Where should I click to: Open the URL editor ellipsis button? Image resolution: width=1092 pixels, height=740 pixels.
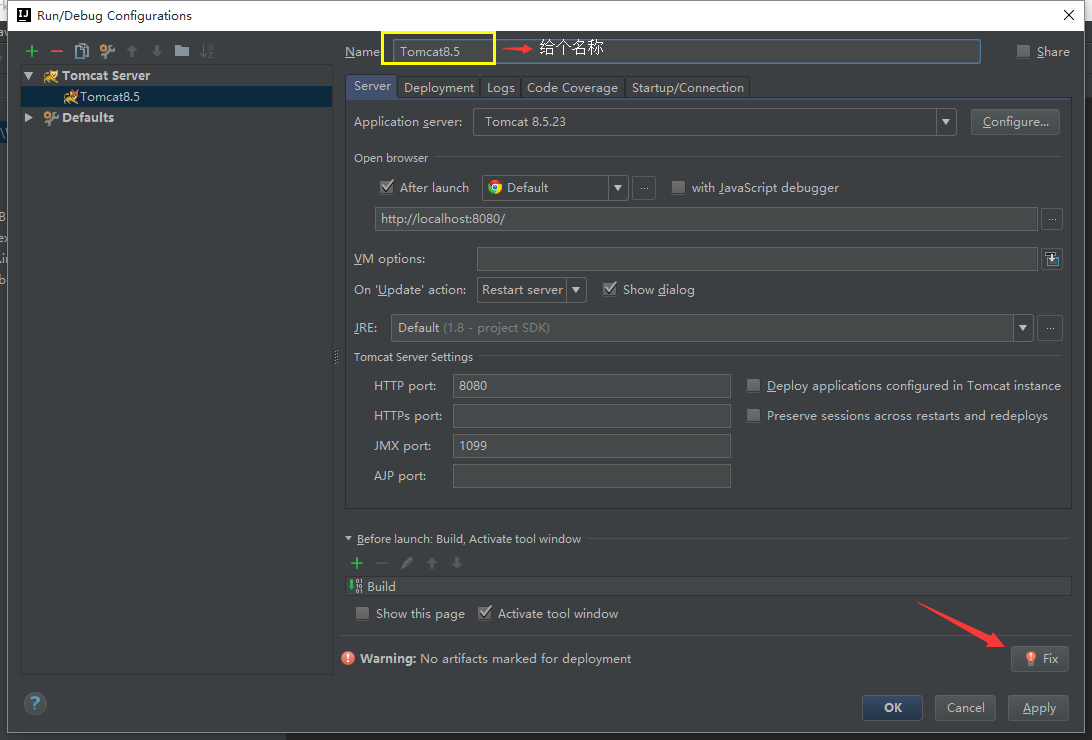(1052, 219)
